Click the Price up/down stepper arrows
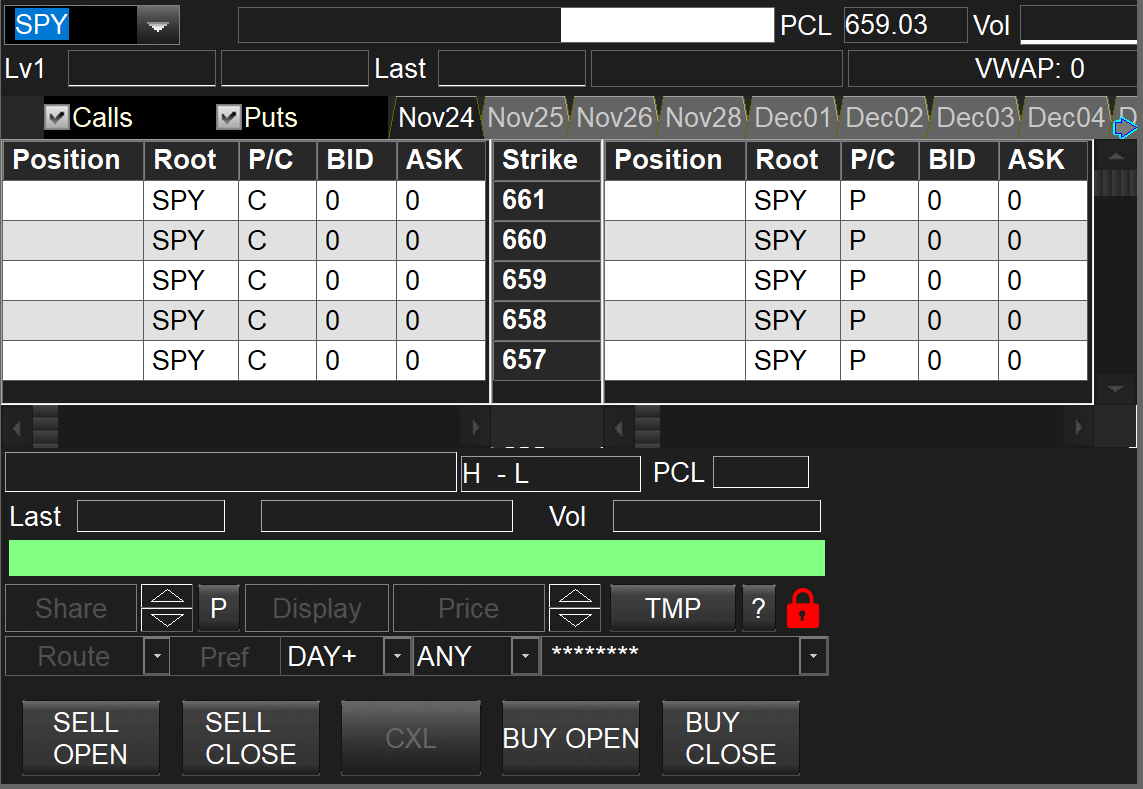Screen dimensions: 1143x789 pyautogui.click(x=575, y=608)
